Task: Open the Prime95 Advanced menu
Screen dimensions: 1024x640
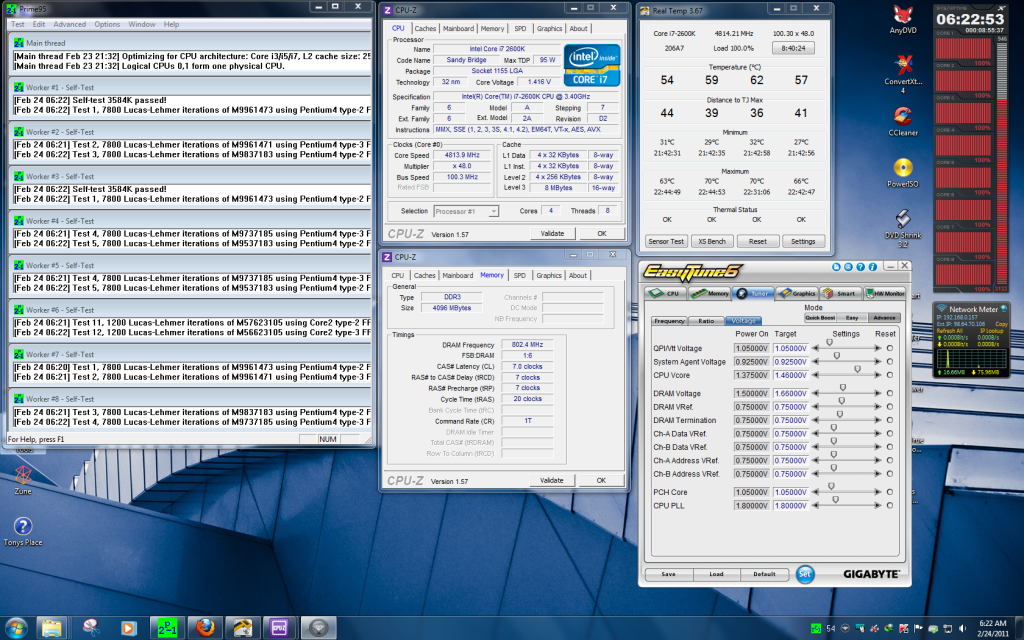Action: coord(69,24)
